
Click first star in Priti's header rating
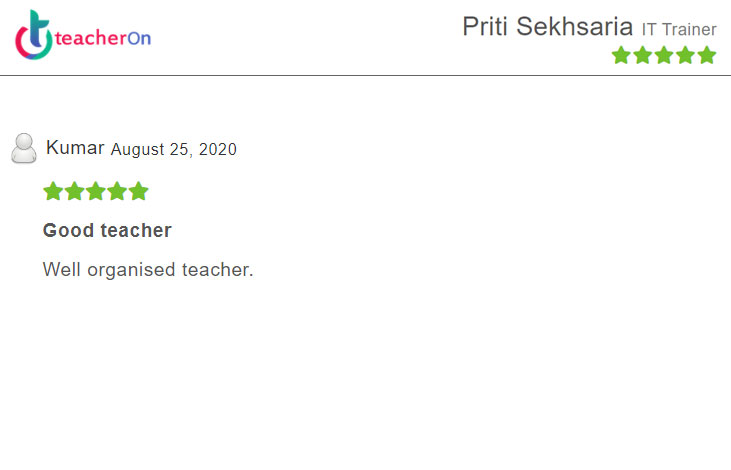pyautogui.click(x=621, y=55)
